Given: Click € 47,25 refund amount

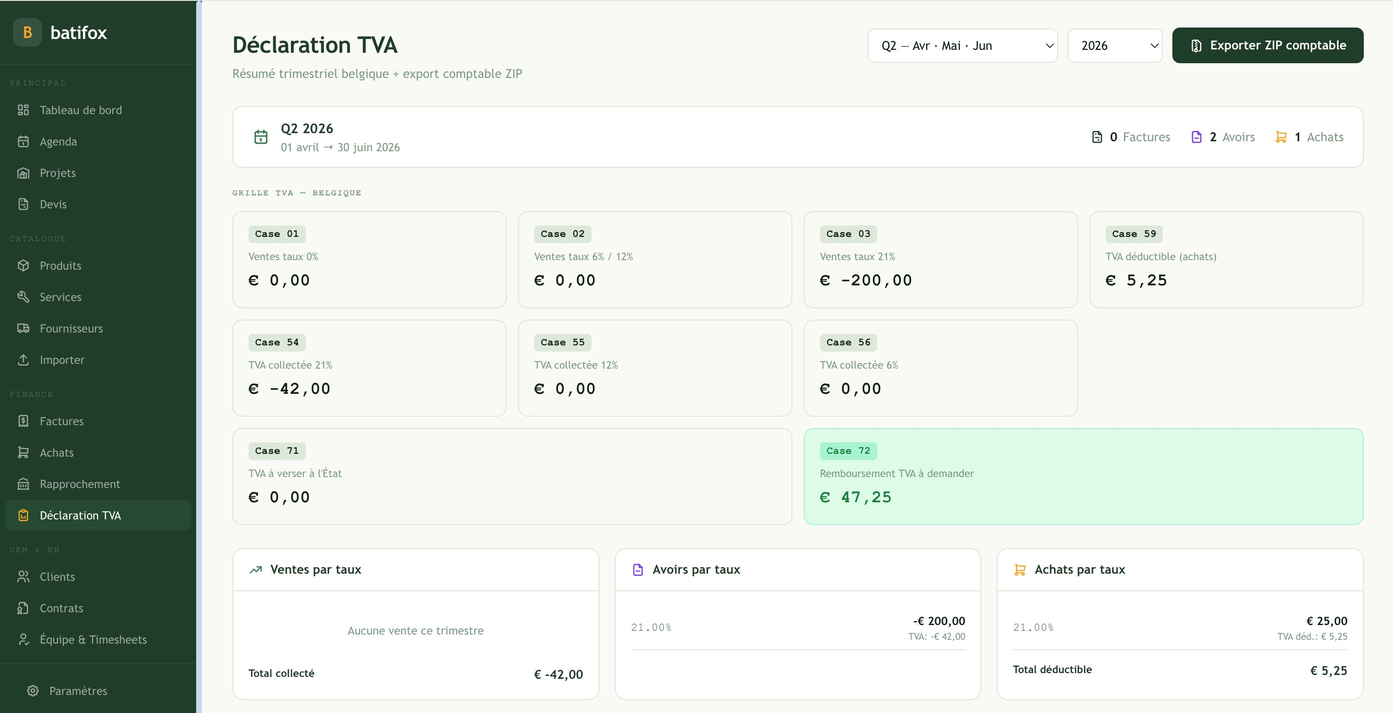Looking at the screenshot, I should tap(856, 497).
